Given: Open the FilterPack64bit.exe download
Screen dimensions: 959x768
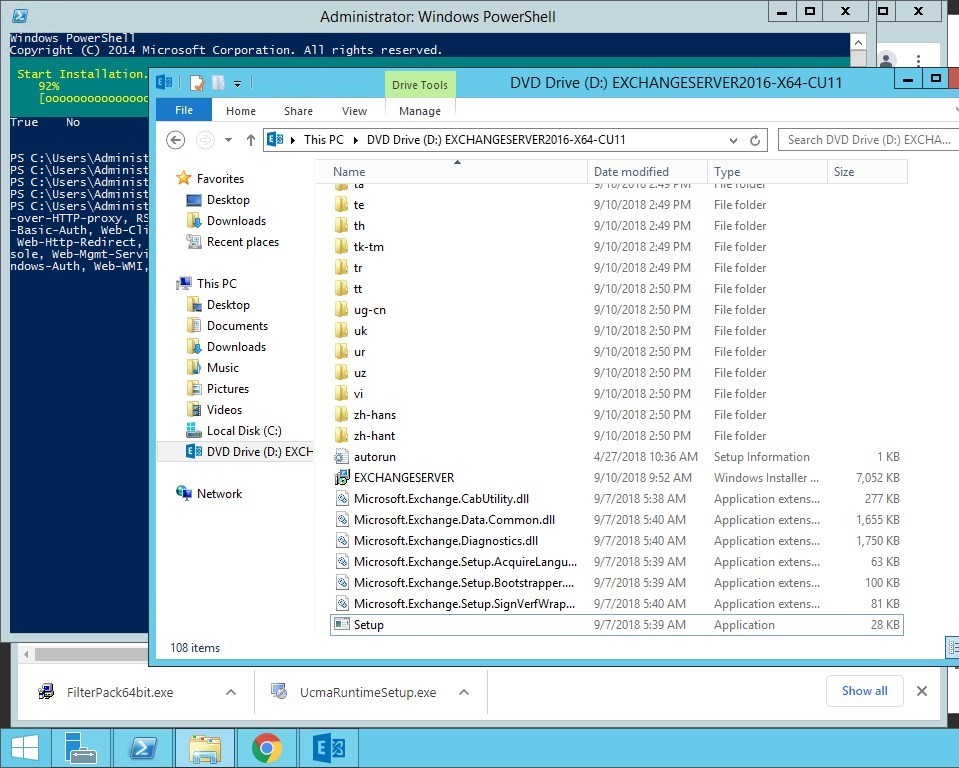Looking at the screenshot, I should pos(120,692).
